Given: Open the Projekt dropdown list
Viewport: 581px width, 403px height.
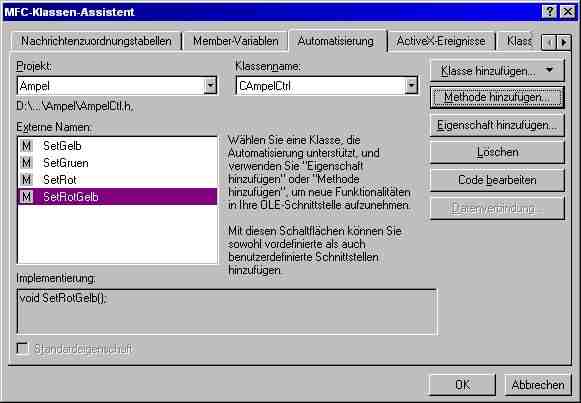Looking at the screenshot, I should [210, 86].
